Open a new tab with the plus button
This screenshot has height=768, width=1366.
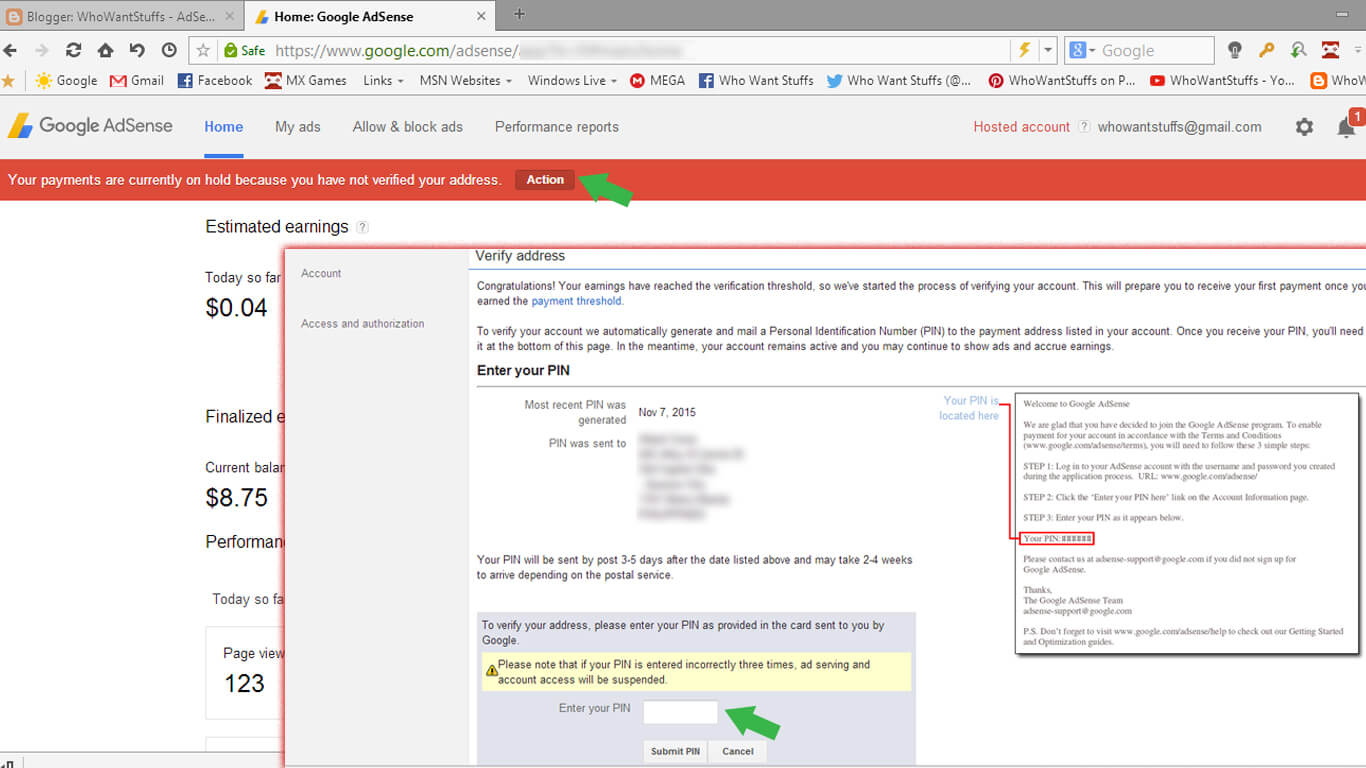[519, 14]
